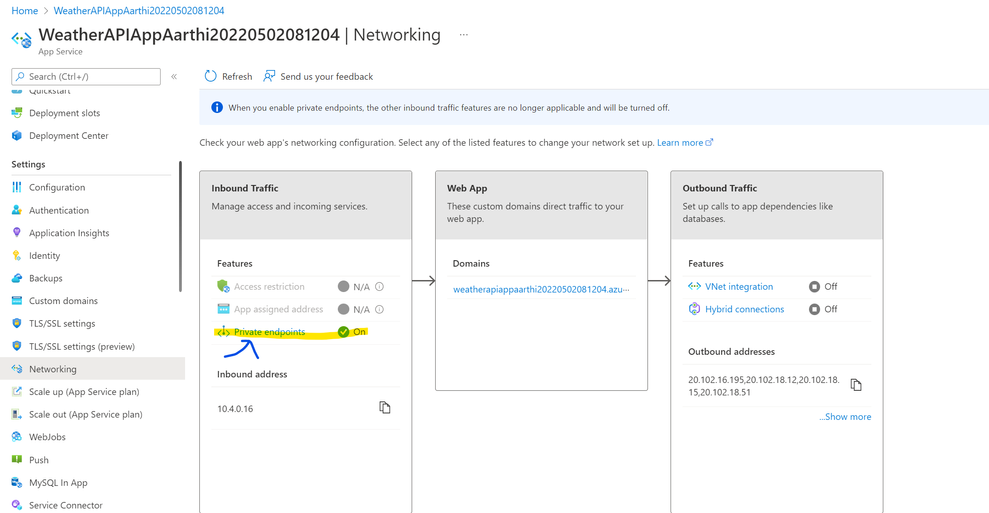Open the ellipsis menu next to Networking title
This screenshot has width=989, height=513.
tap(464, 35)
